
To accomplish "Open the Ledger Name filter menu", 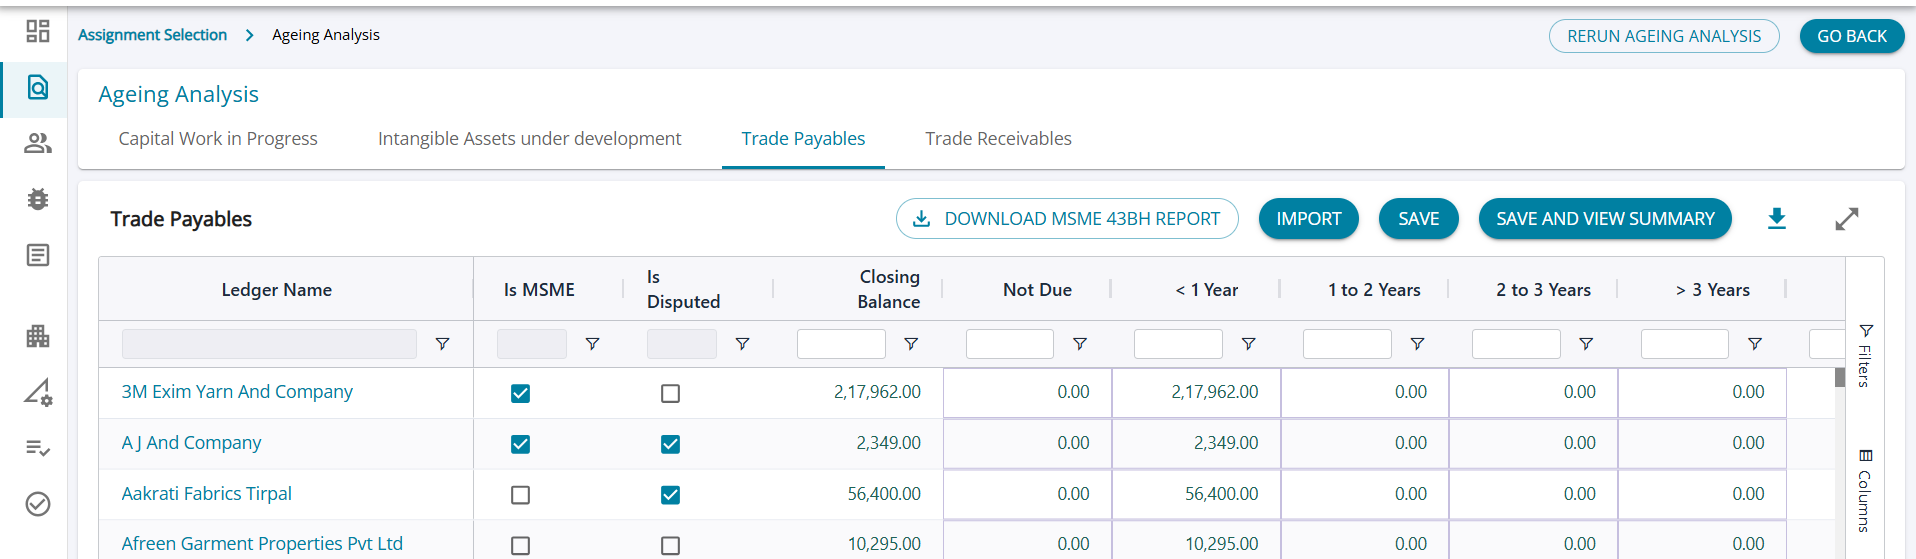I will pyautogui.click(x=442, y=344).
